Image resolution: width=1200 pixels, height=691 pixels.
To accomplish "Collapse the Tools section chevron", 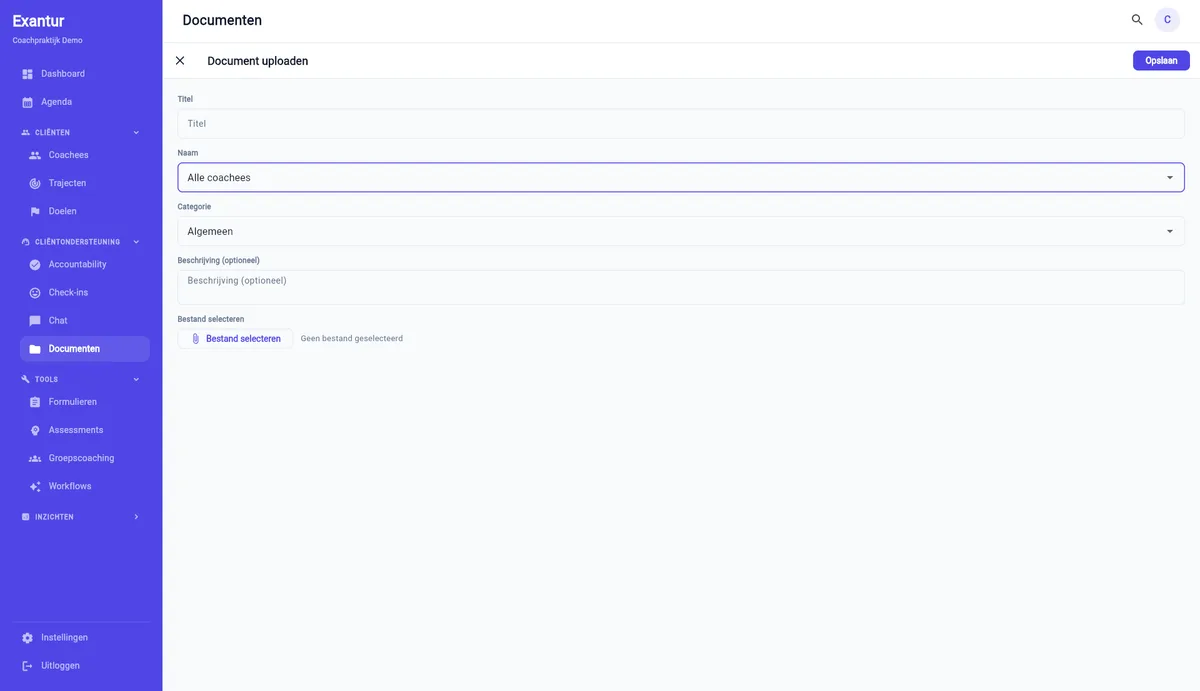I will 136,380.
